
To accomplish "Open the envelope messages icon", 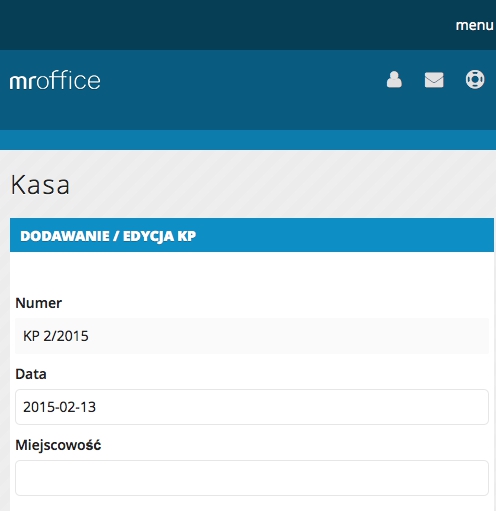I will 434,80.
